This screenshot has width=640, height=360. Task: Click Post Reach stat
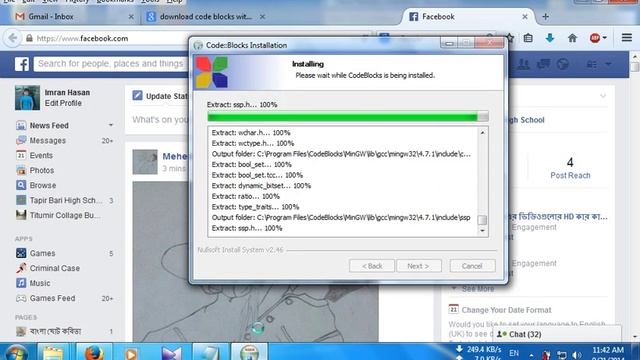pos(570,169)
